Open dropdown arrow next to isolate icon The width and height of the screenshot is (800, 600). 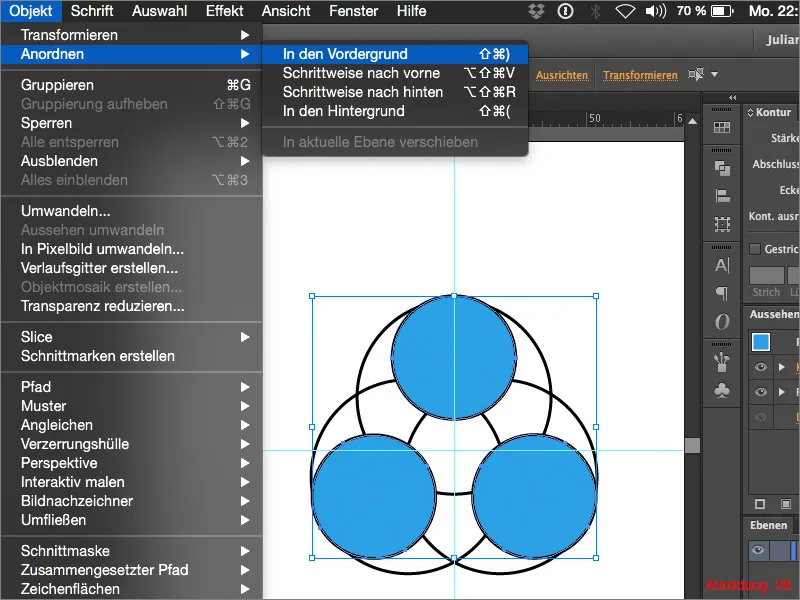(x=715, y=74)
